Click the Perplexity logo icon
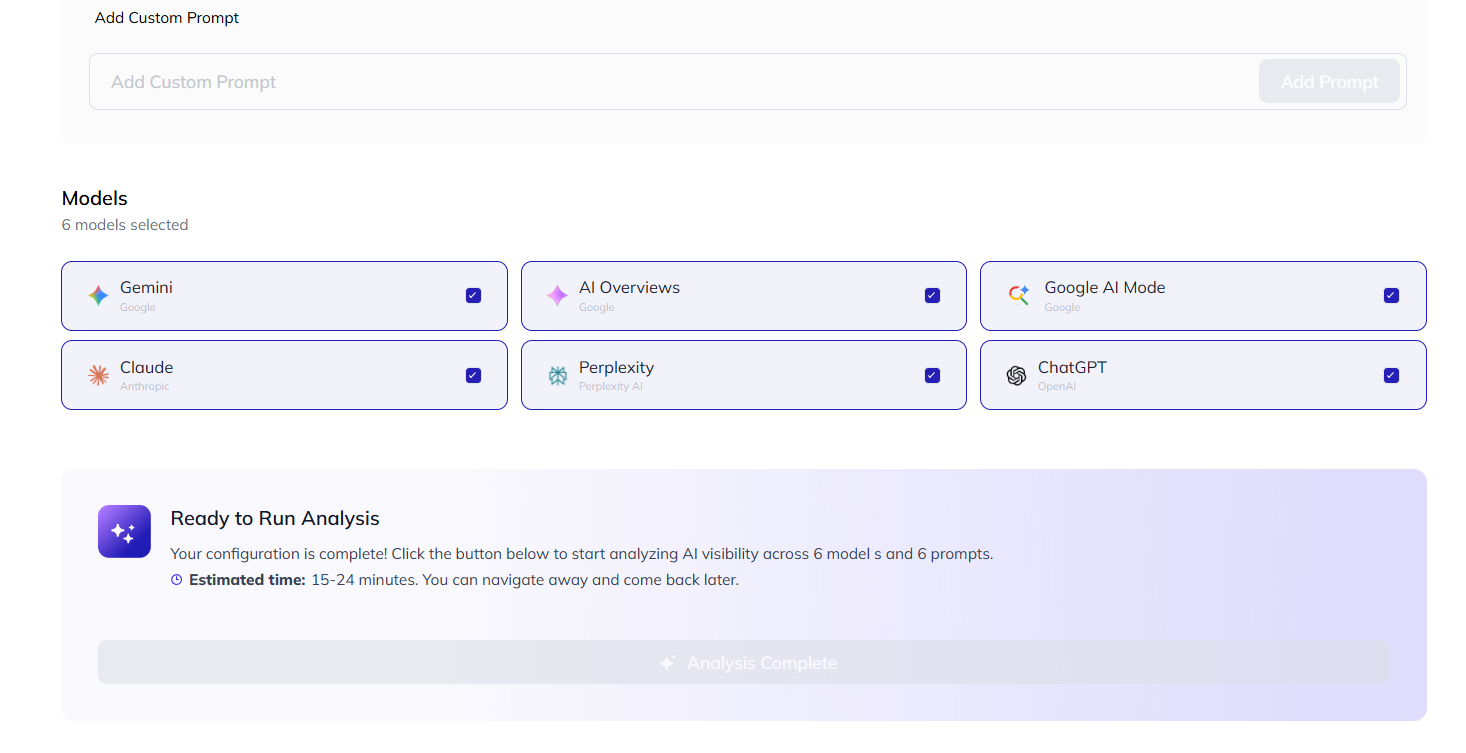 point(557,375)
